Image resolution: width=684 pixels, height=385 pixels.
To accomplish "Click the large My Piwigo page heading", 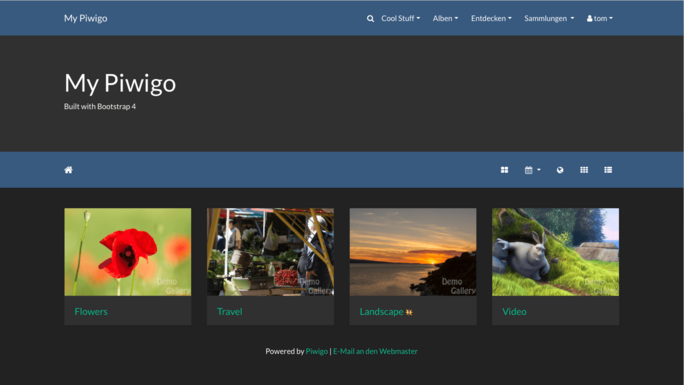I will tap(120, 83).
